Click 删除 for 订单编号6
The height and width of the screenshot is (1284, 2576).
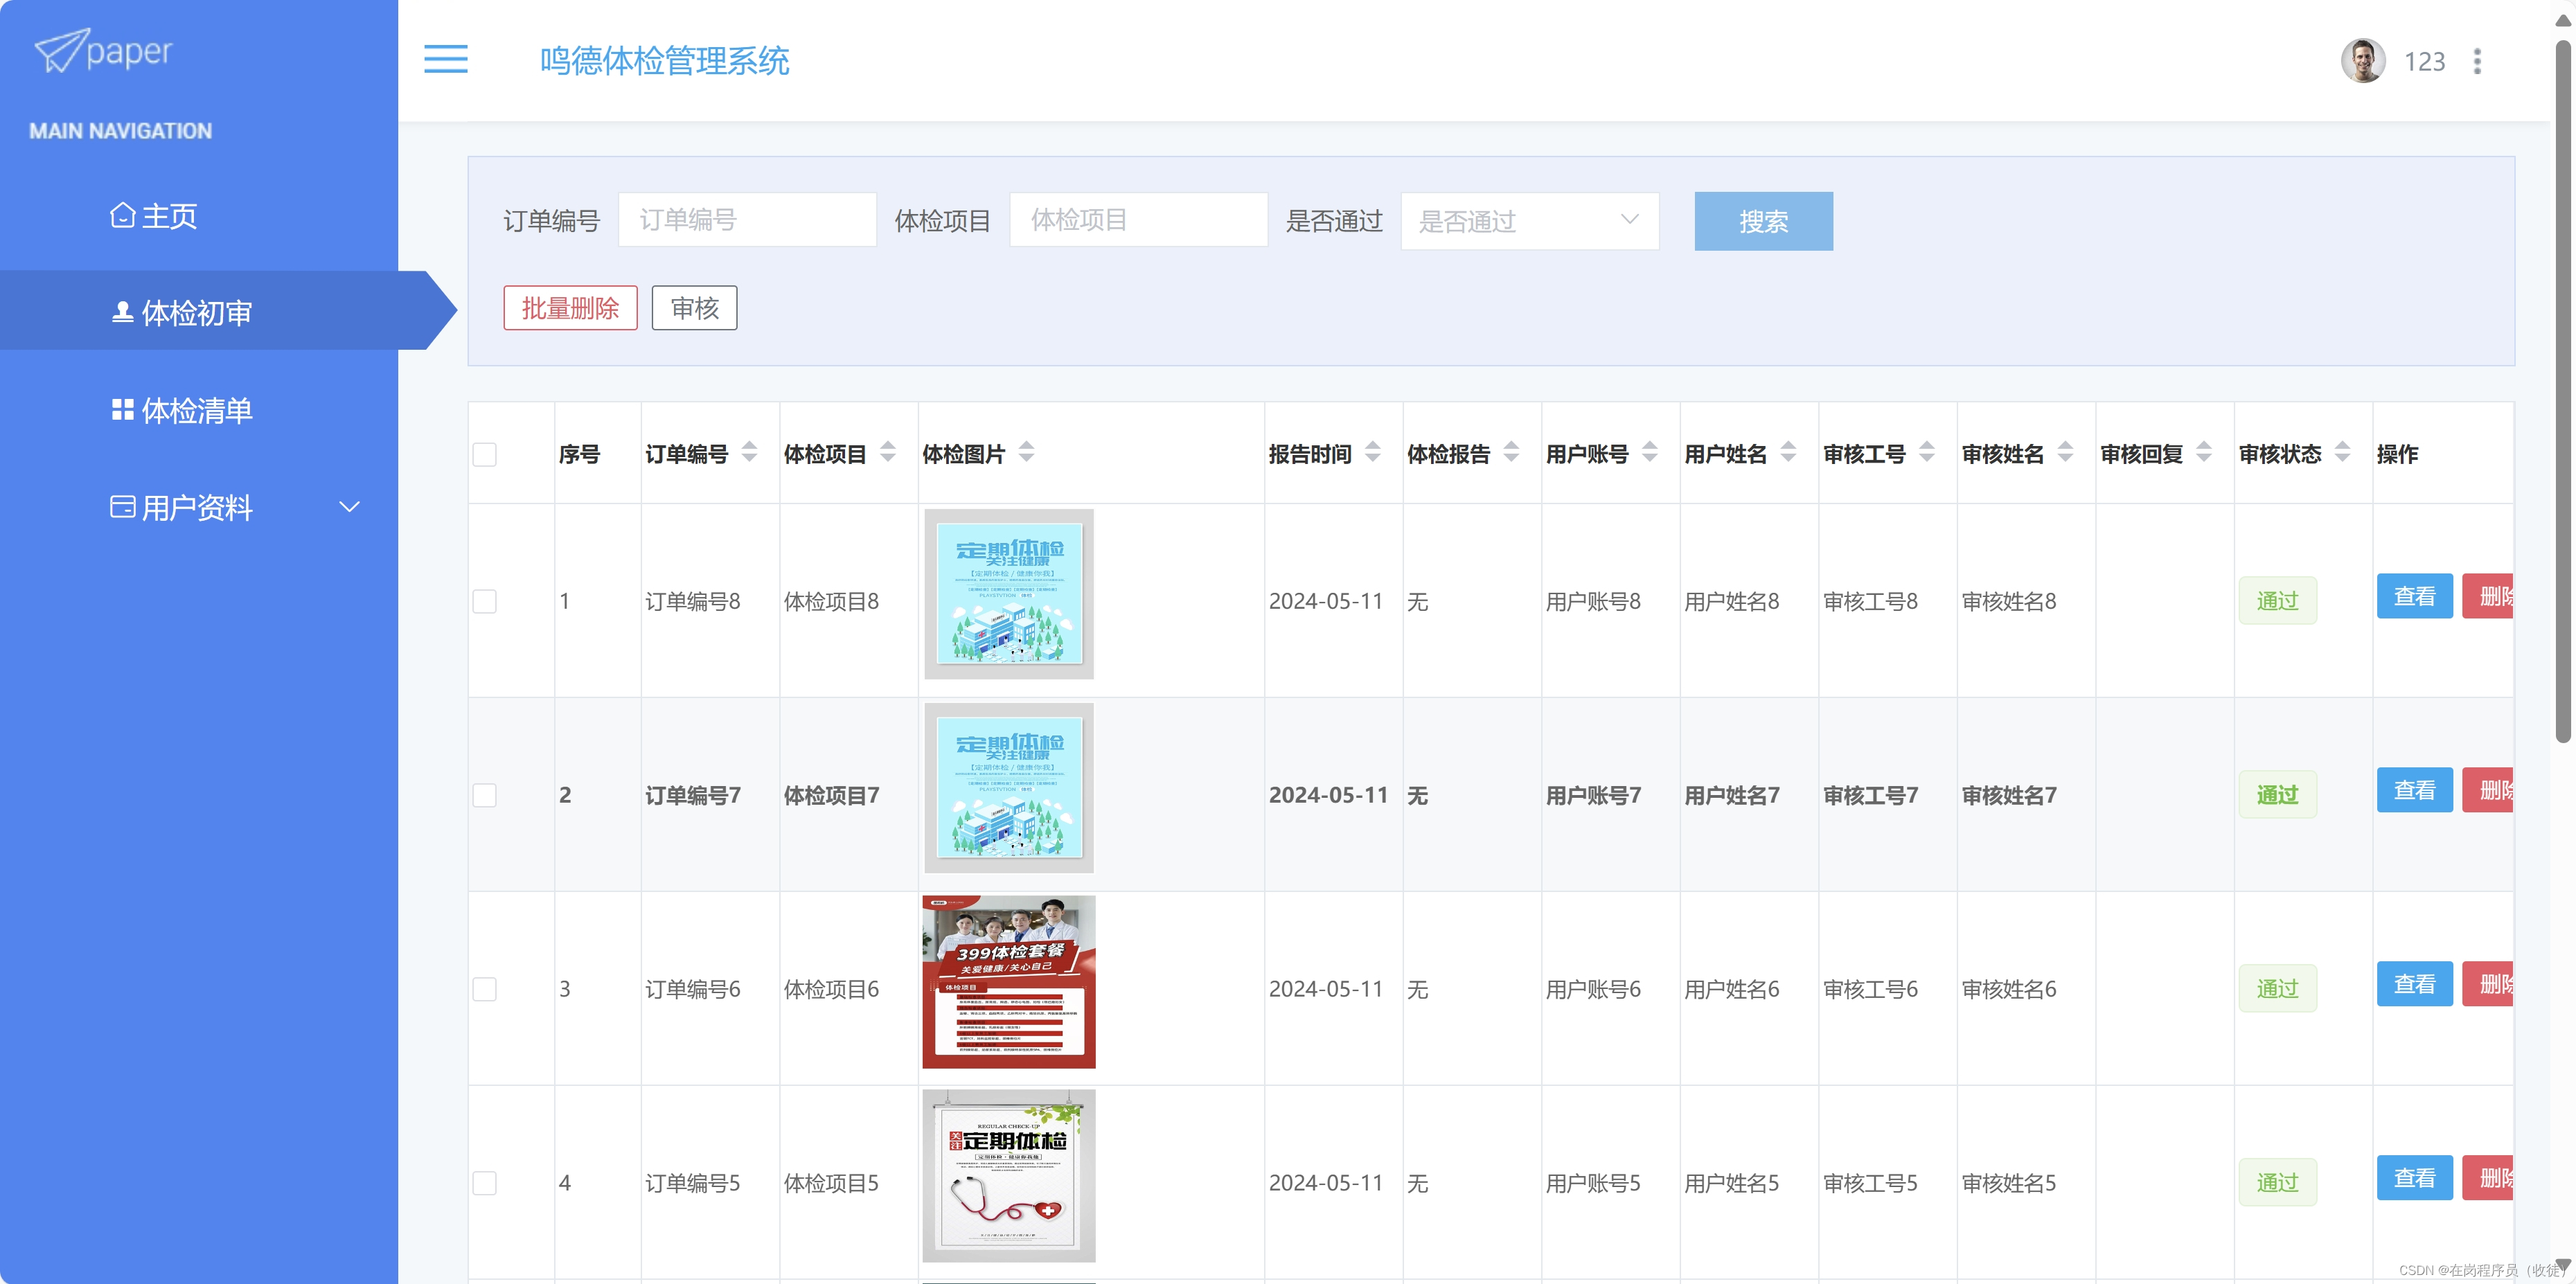(2488, 984)
